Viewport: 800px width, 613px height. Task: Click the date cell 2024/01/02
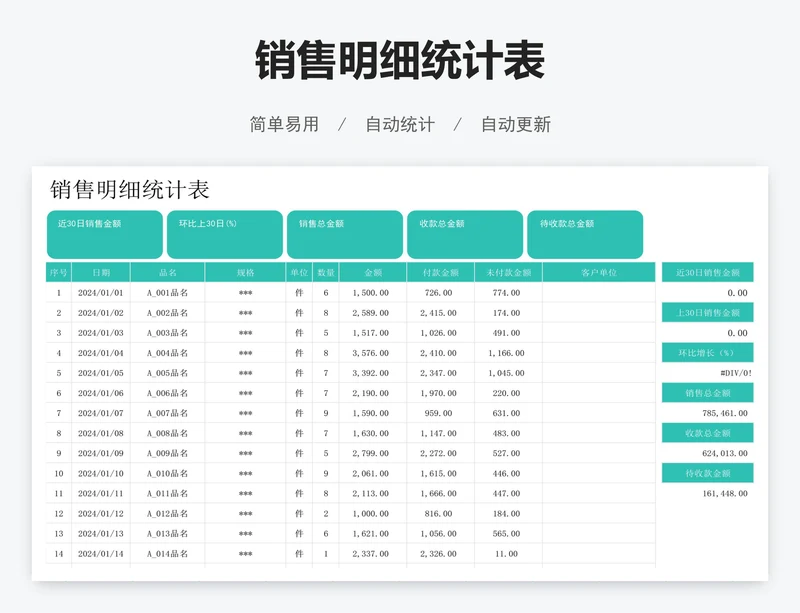[x=101, y=313]
